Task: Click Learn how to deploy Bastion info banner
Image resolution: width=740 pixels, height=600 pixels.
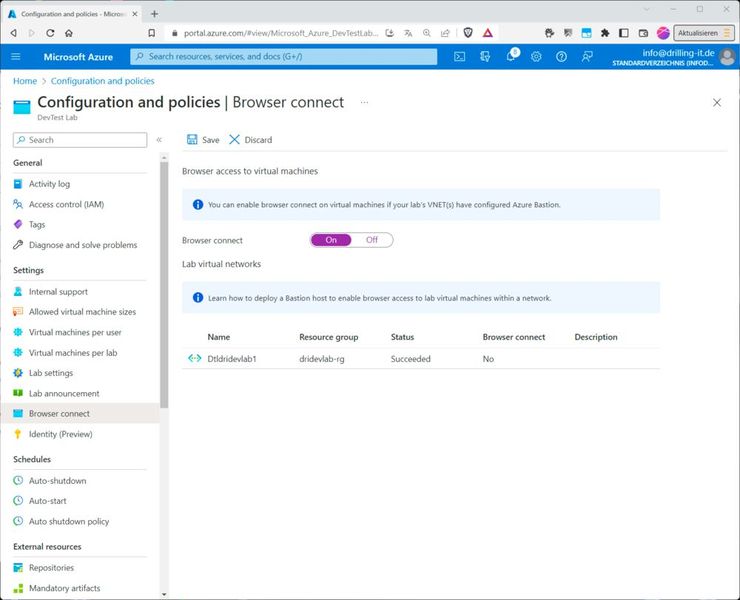Action: [421, 298]
